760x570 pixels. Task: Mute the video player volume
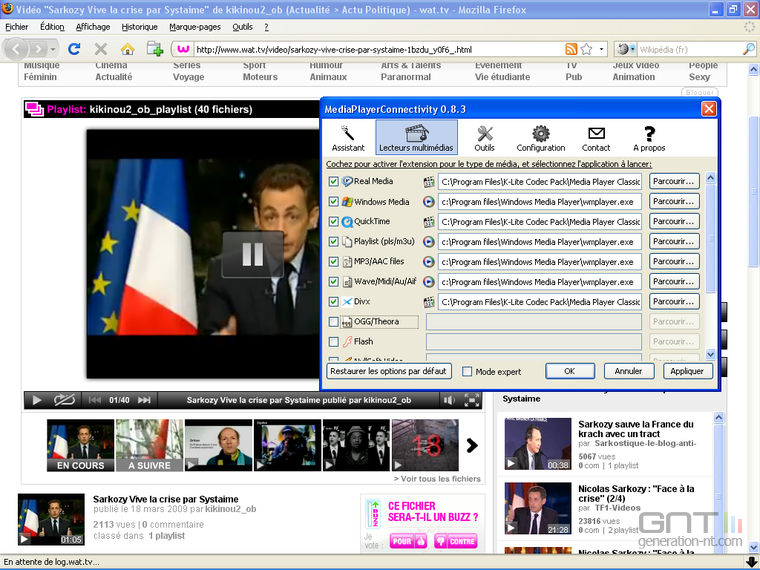click(449, 400)
